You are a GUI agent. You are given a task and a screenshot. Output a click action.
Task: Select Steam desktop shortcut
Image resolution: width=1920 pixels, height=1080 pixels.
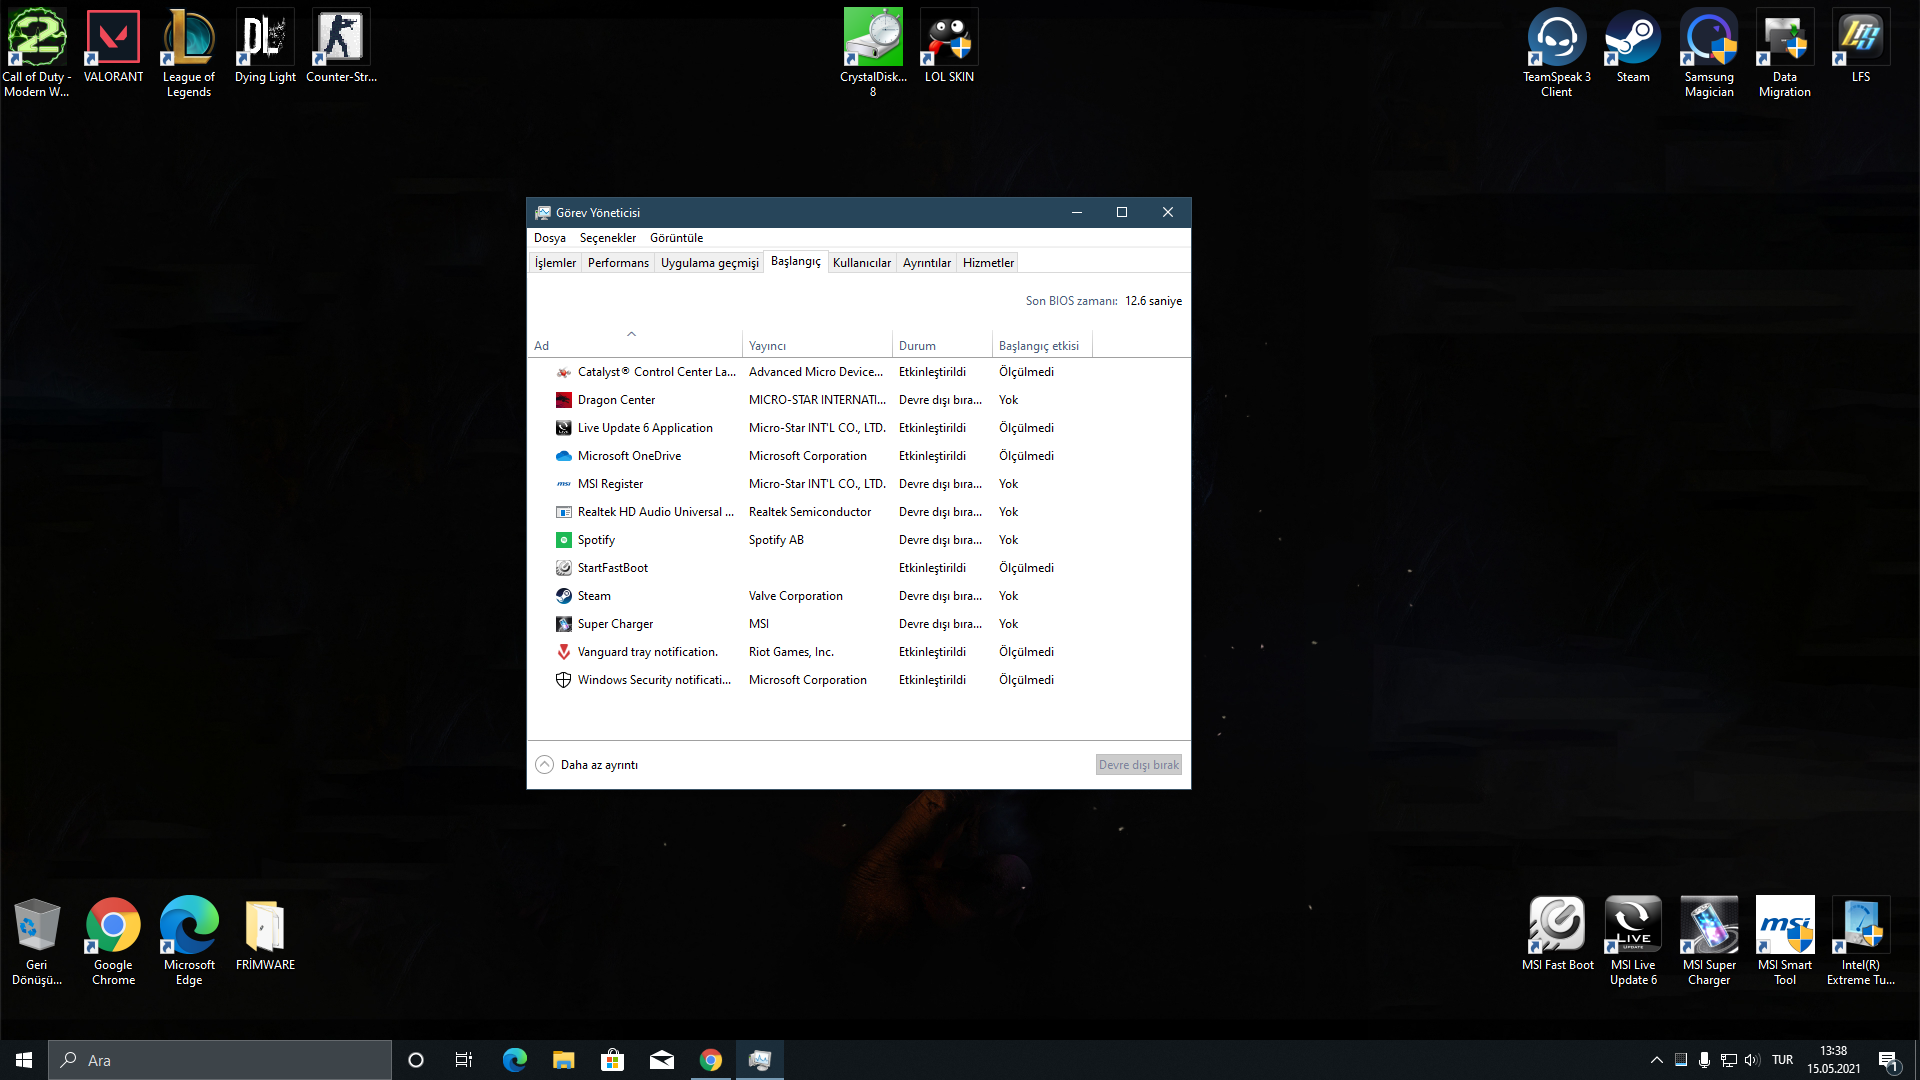point(1633,45)
